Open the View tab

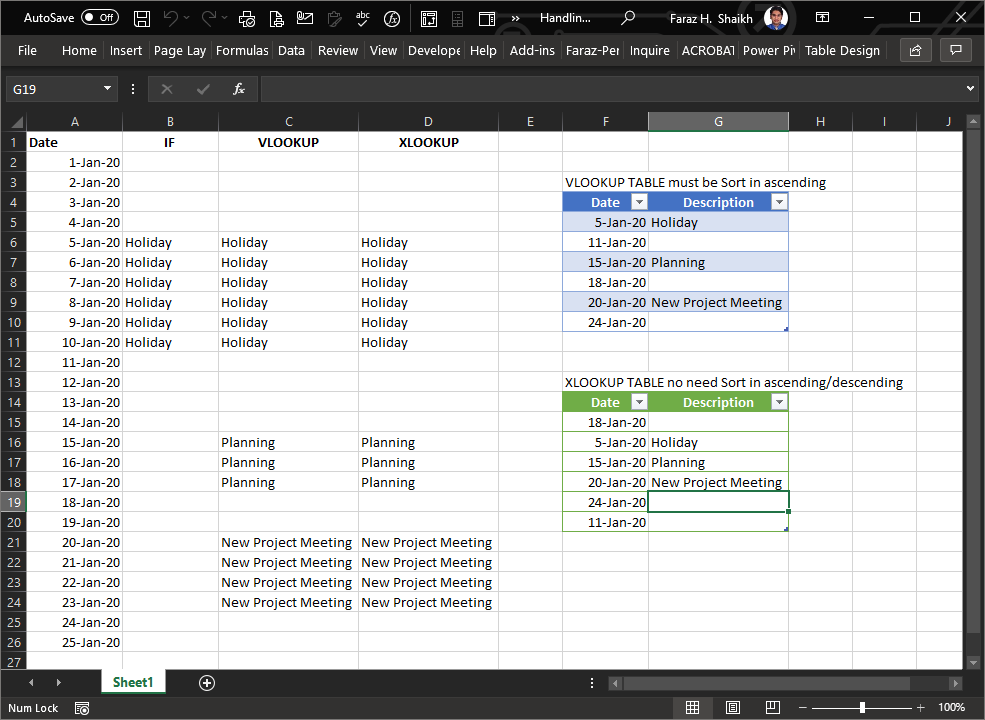383,50
